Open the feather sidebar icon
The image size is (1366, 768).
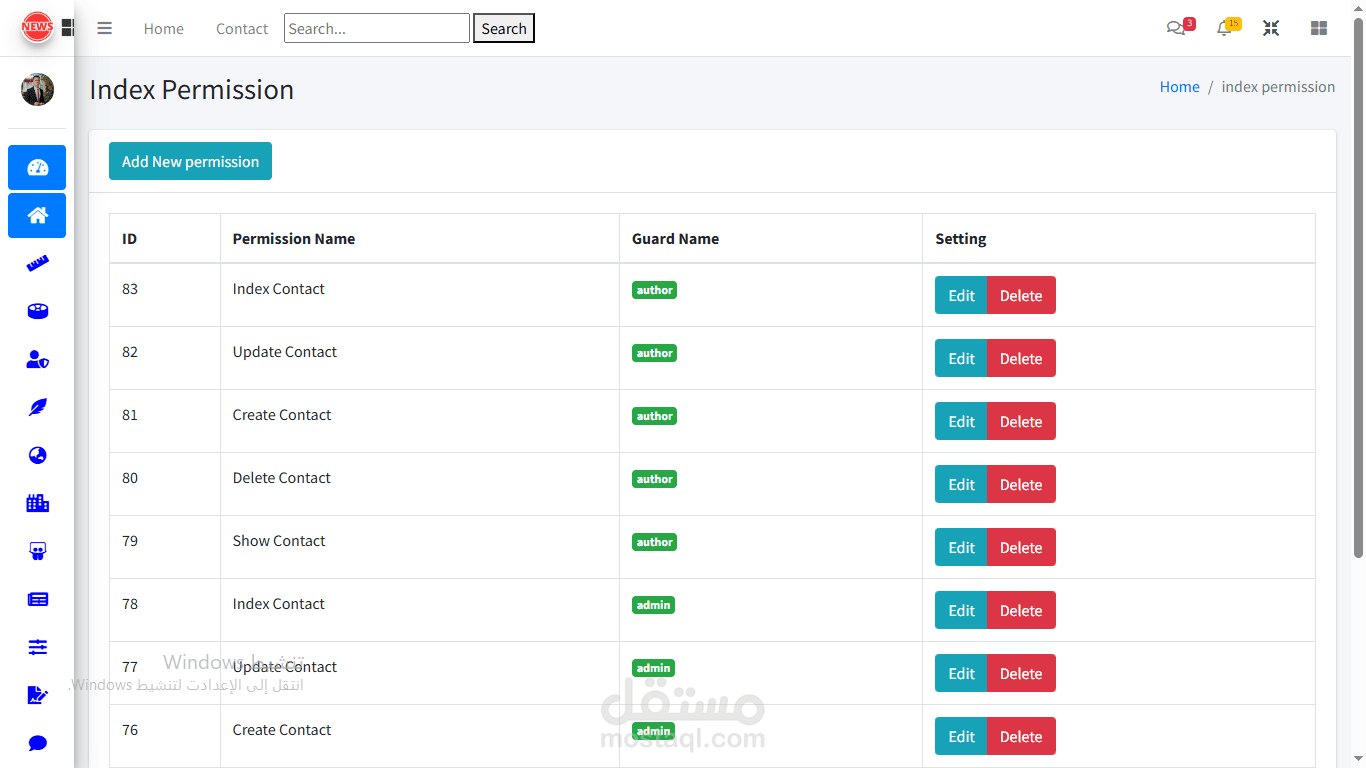(x=37, y=407)
